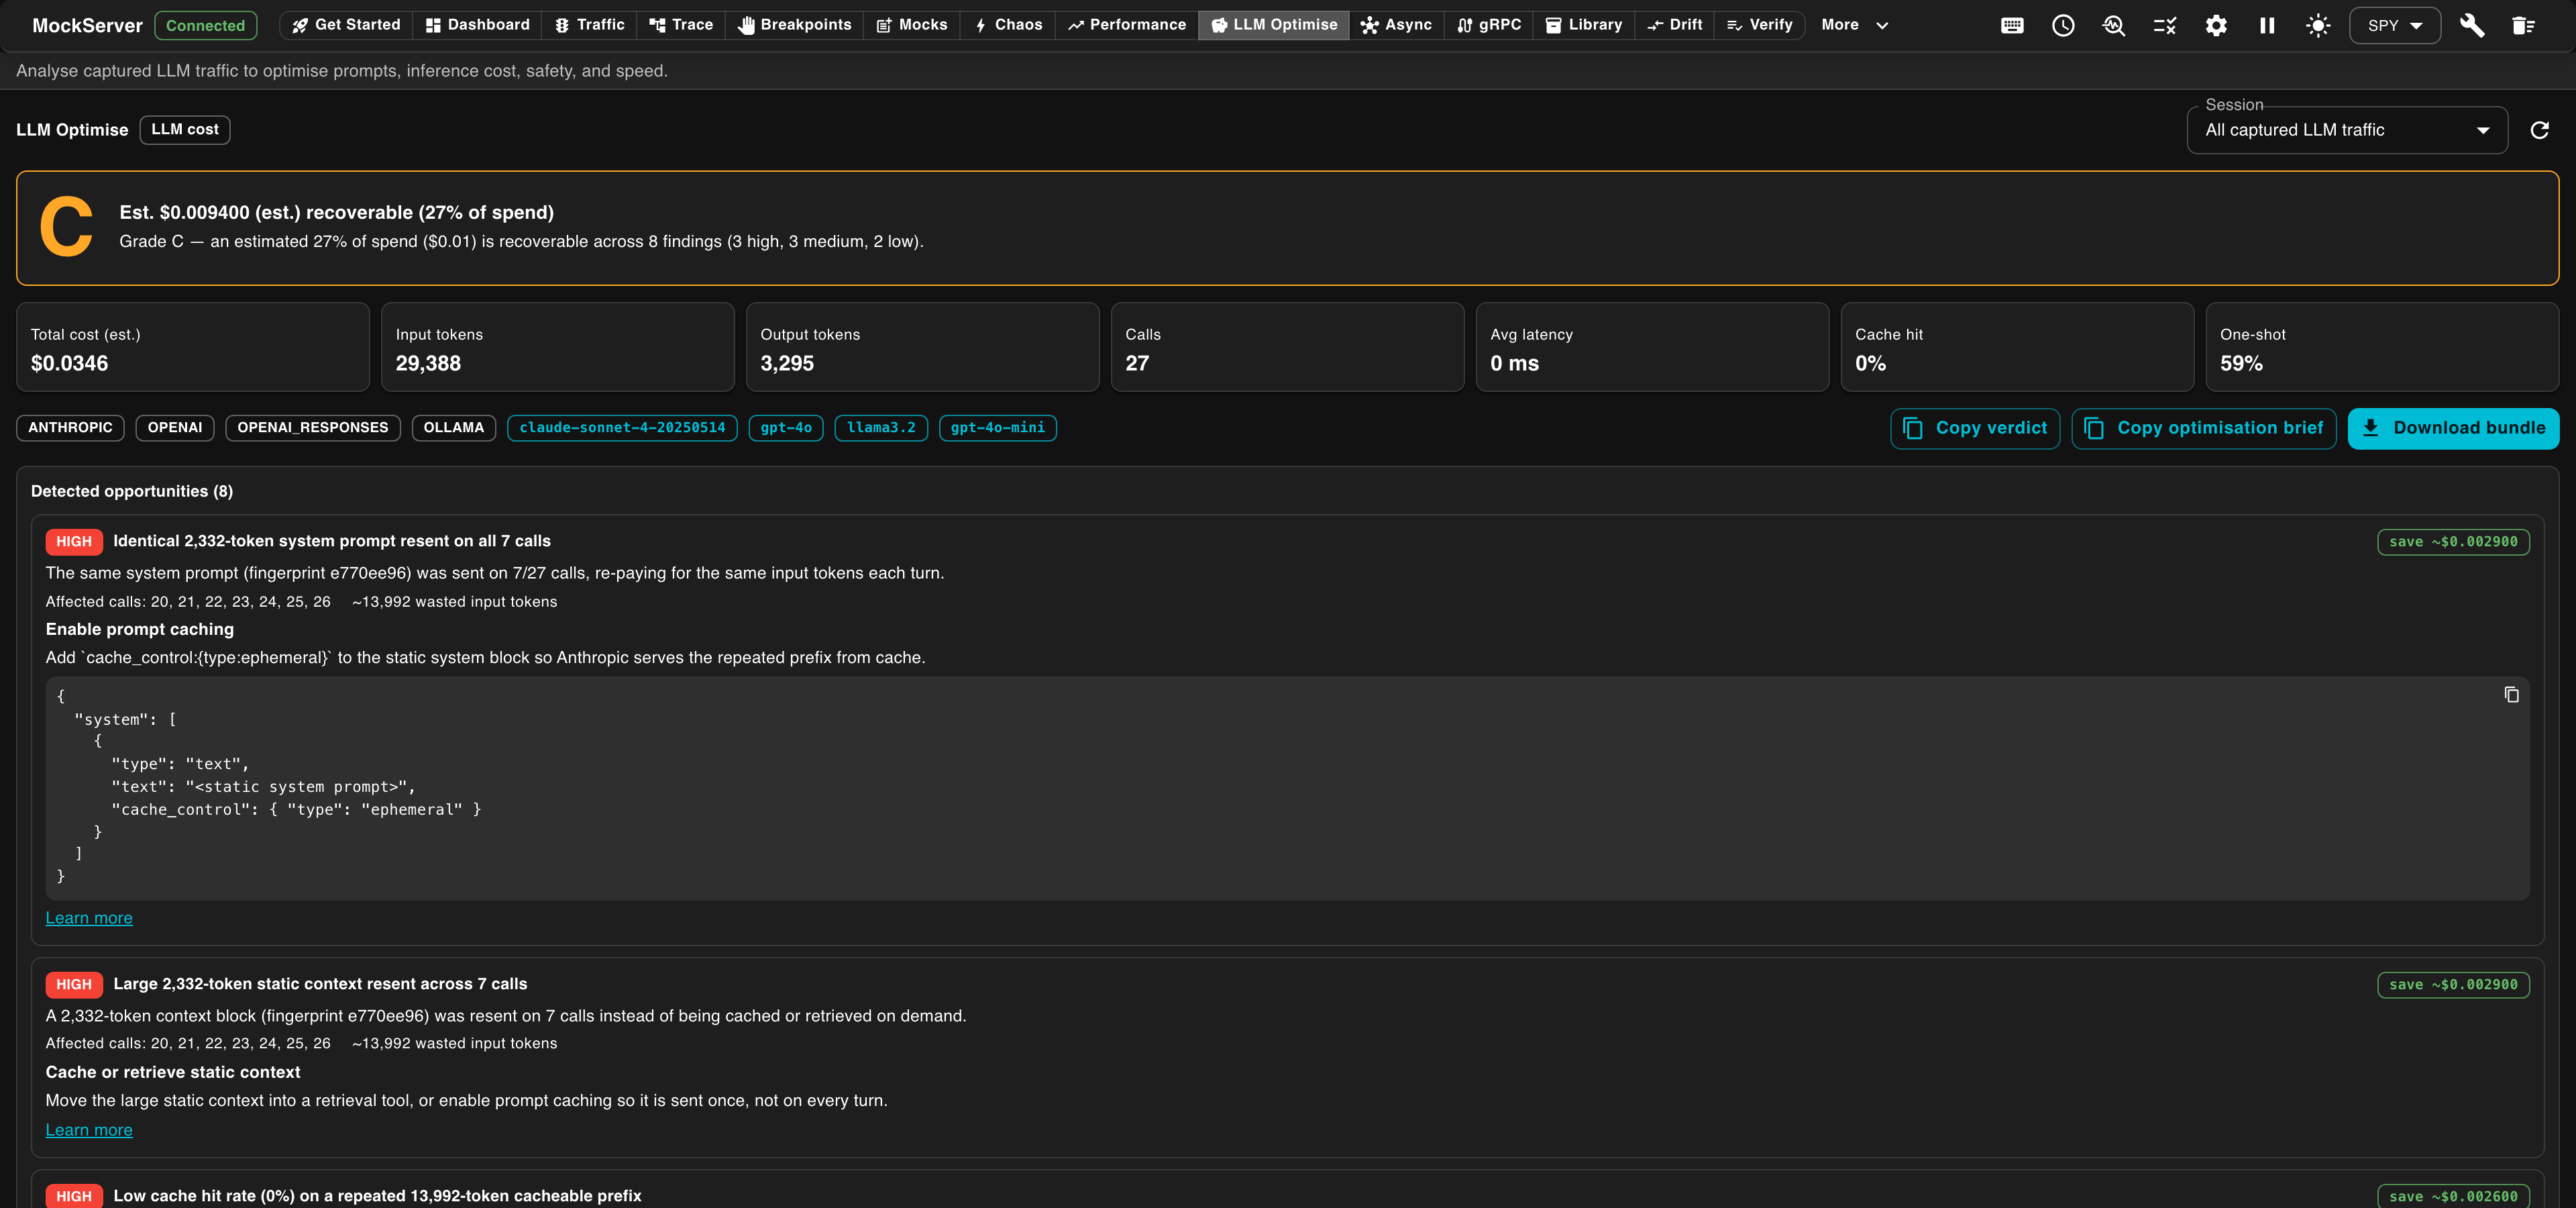This screenshot has width=2576, height=1208.
Task: Filter by the llama3.2 model chip
Action: tap(881, 428)
